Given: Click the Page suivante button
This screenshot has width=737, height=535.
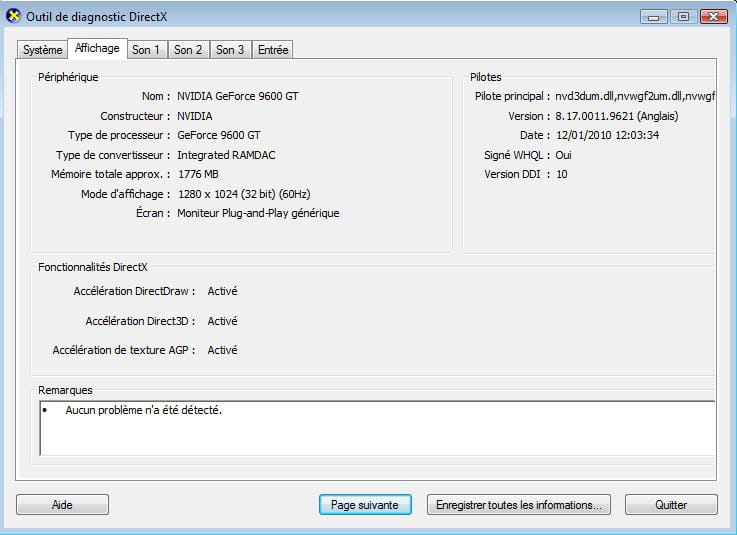Looking at the screenshot, I should pyautogui.click(x=365, y=505).
